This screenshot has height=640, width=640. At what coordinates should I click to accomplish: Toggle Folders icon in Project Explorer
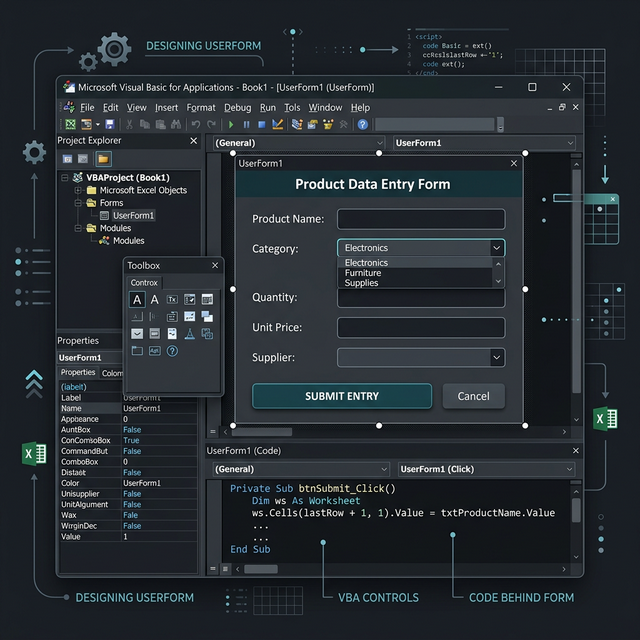pos(103,159)
